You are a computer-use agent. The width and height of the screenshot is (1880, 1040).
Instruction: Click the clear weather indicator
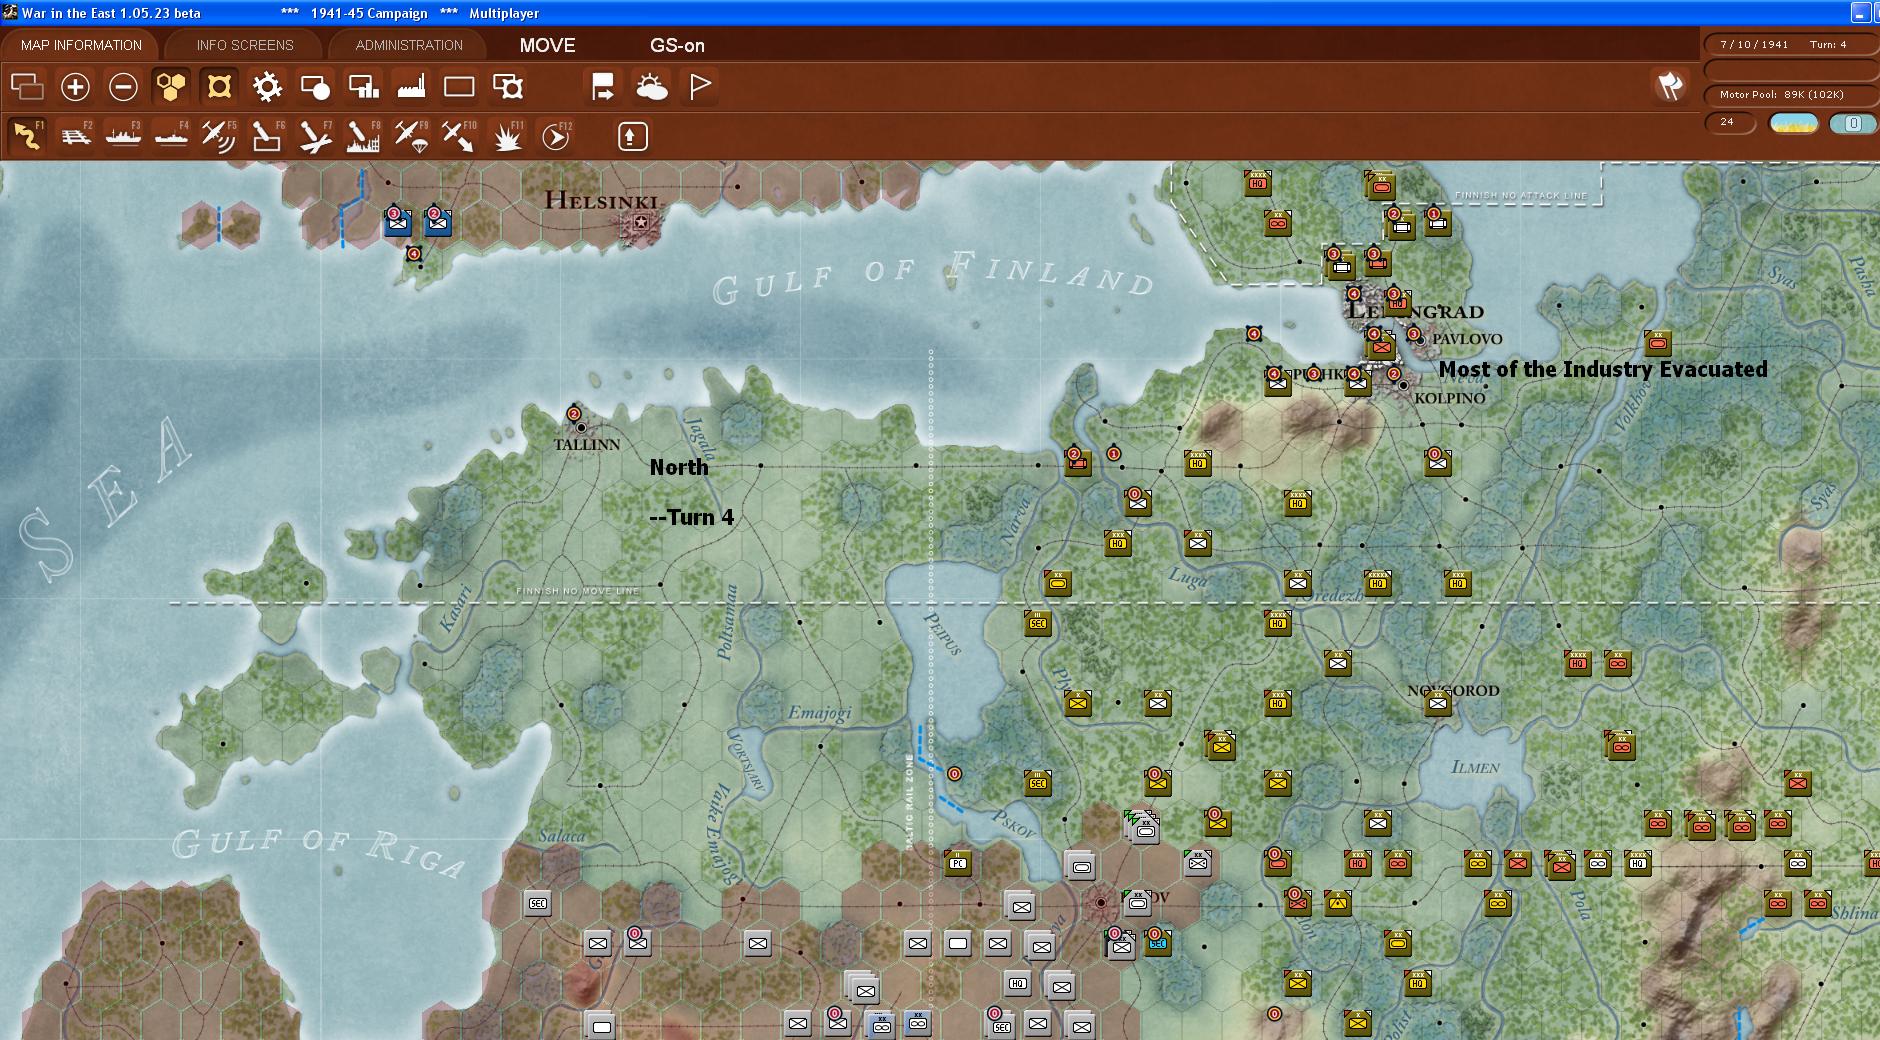point(1794,123)
